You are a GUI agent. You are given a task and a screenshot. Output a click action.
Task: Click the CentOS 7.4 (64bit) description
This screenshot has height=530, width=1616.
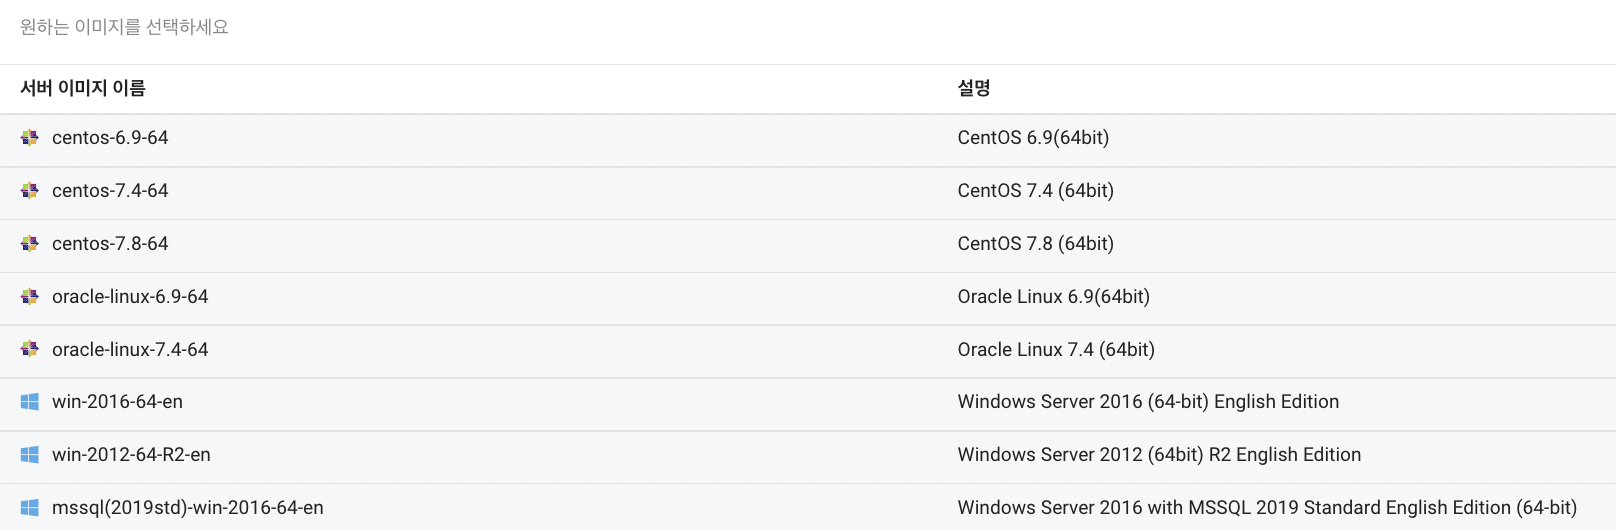click(x=1035, y=191)
